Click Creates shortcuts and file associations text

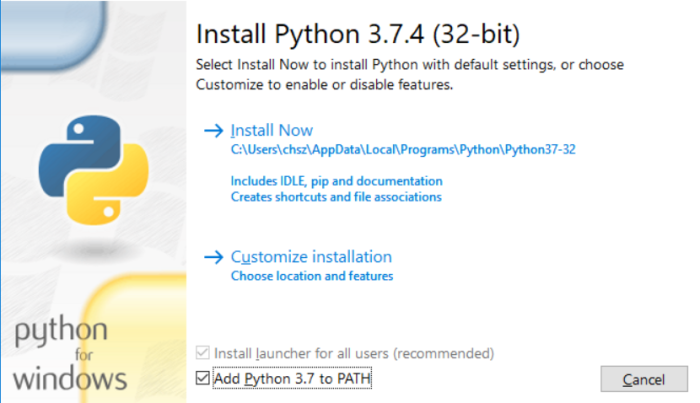pos(336,197)
